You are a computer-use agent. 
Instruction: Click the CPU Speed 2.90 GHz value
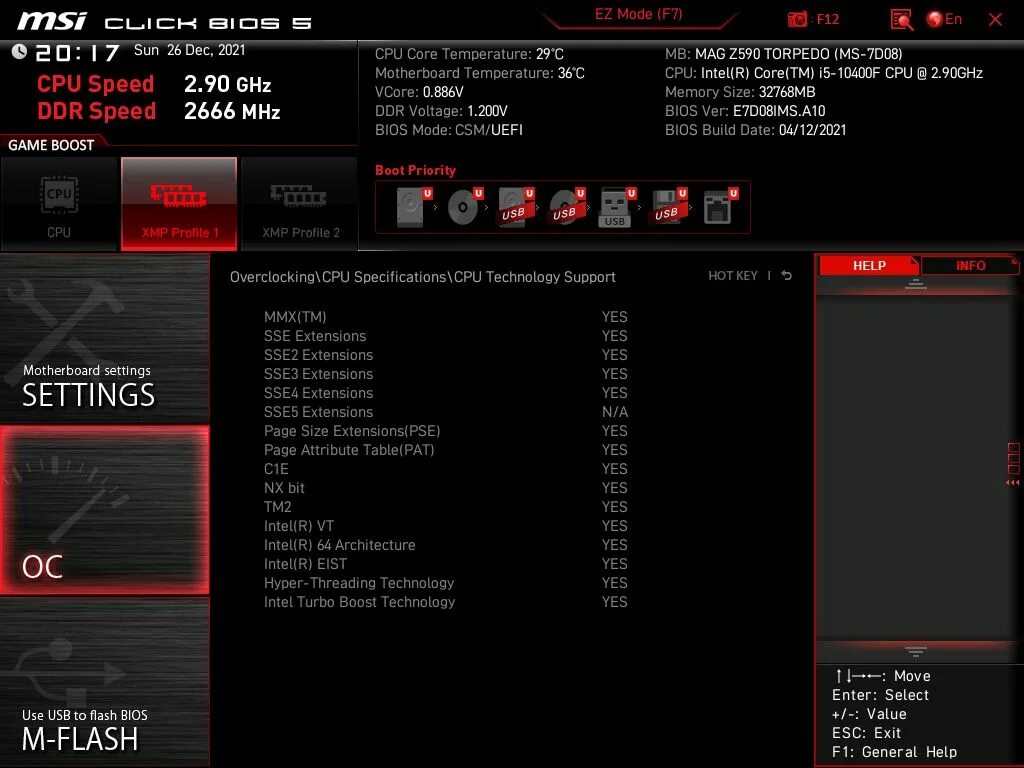pos(227,84)
